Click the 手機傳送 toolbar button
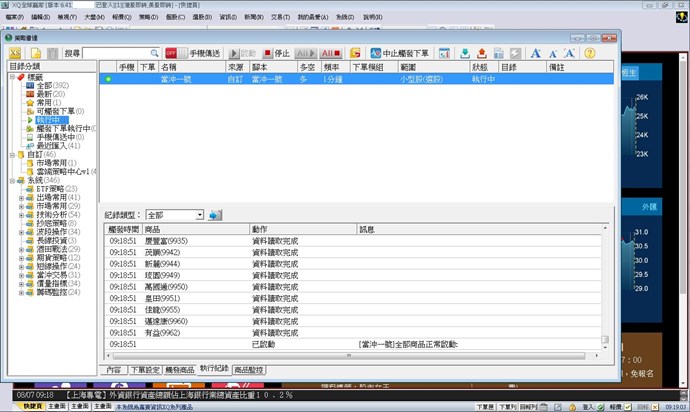The width and height of the screenshot is (690, 412). tap(203, 52)
